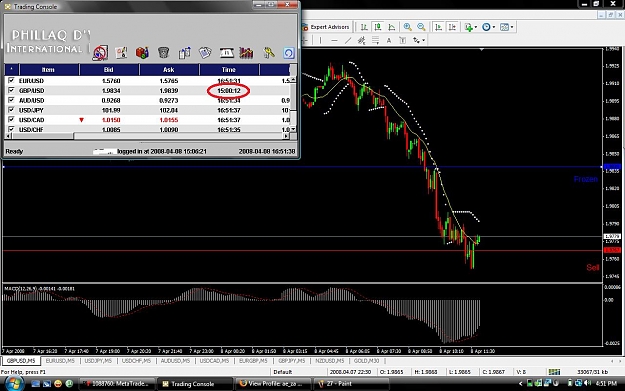This screenshot has height=391, width=625.
Task: Switch to View Profile Firefox taskbar button
Action: tap(273, 384)
